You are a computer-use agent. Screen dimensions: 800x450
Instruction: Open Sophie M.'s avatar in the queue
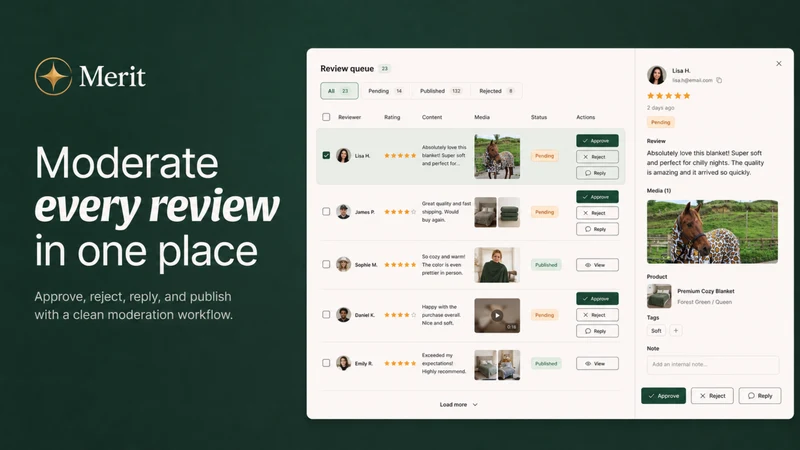[343, 264]
